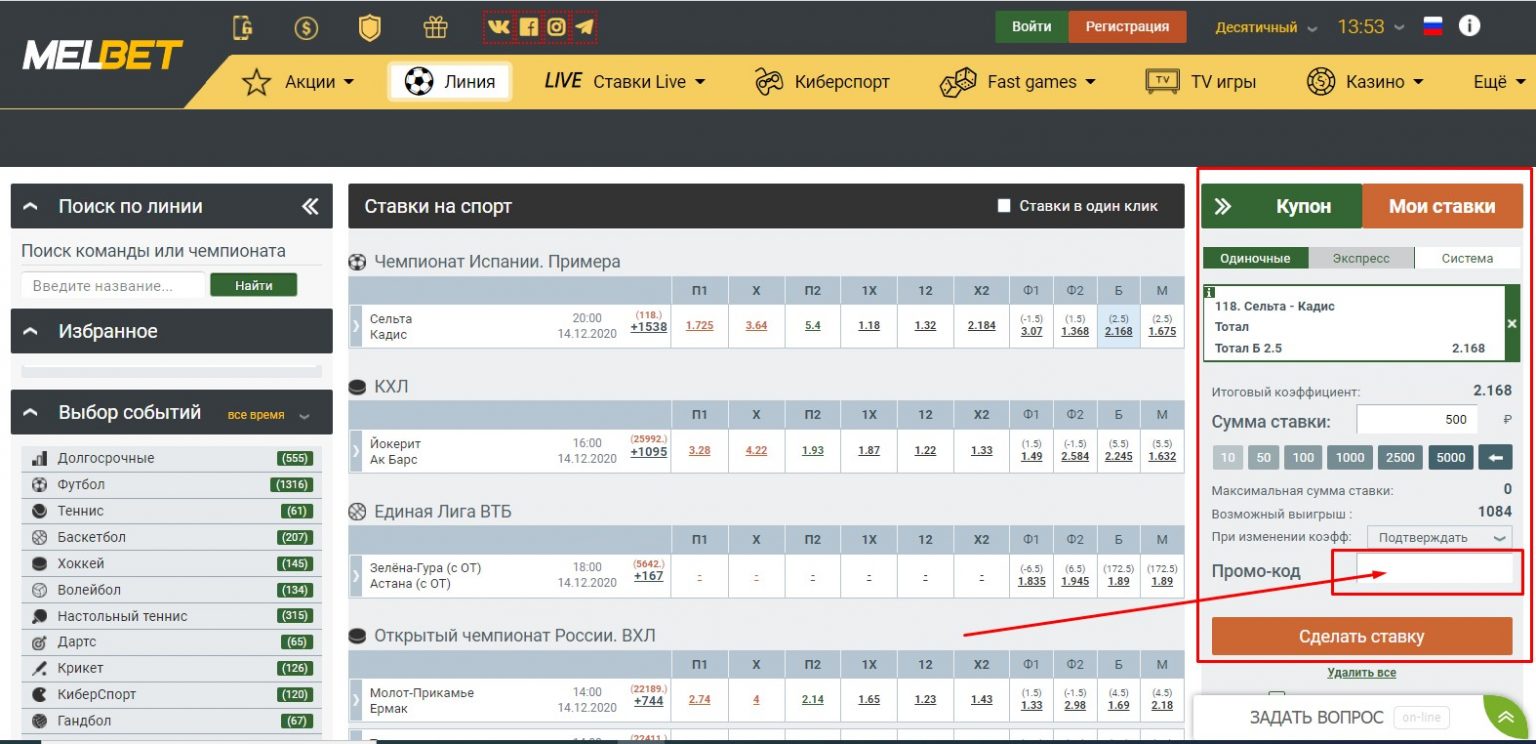Click the MELBET logo

[103, 55]
